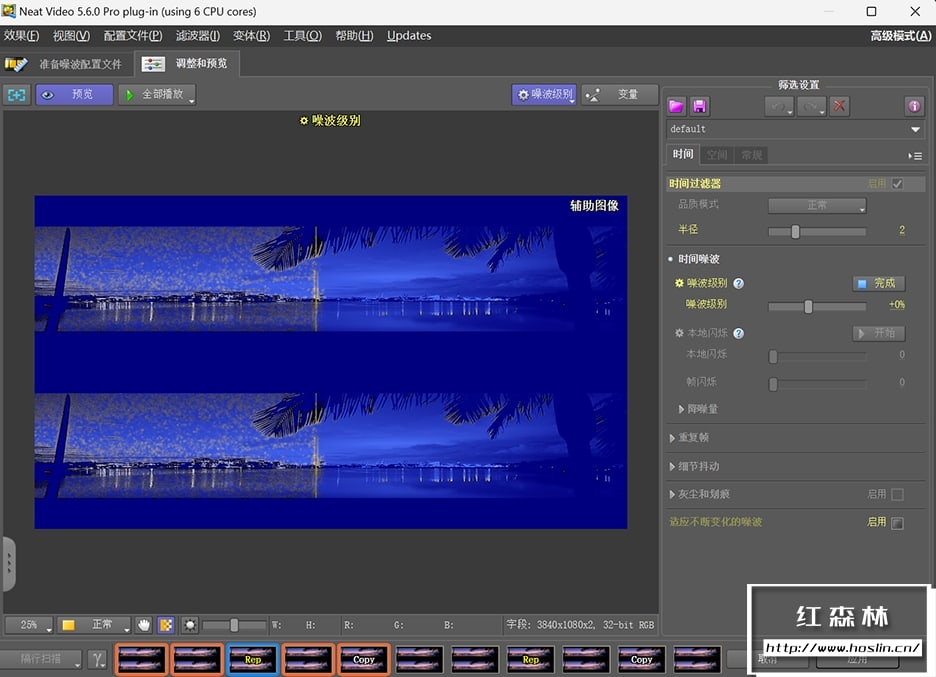
Task: Open the 滤波器(I) menu
Action: tap(198, 36)
